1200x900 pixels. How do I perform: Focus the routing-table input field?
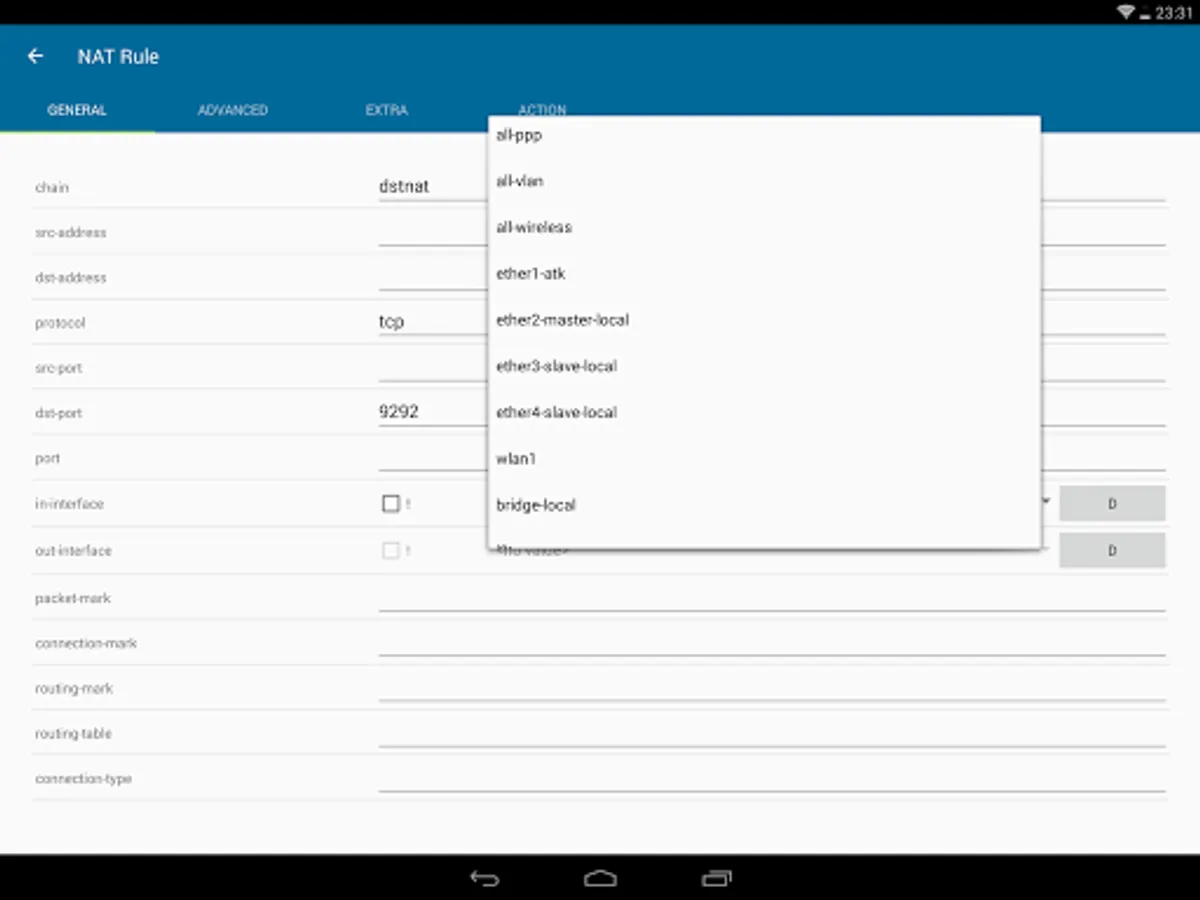772,733
